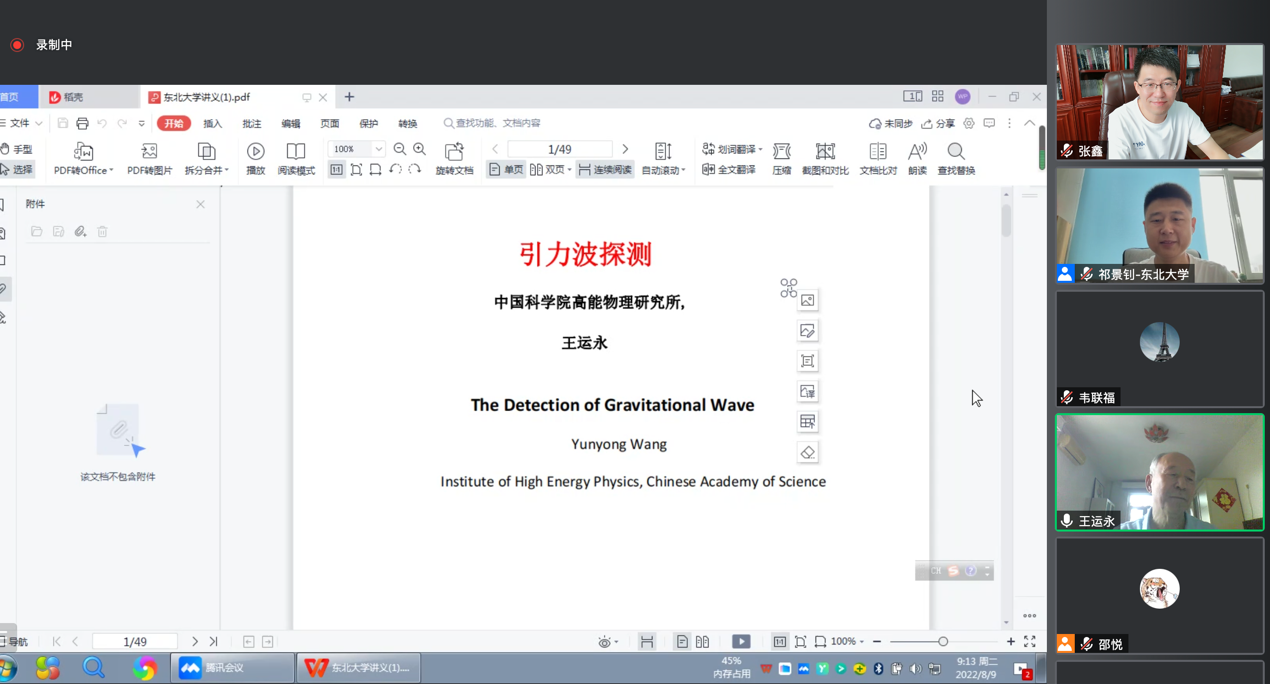
Task: Click the 朗读 read-aloud icon
Action: [917, 152]
